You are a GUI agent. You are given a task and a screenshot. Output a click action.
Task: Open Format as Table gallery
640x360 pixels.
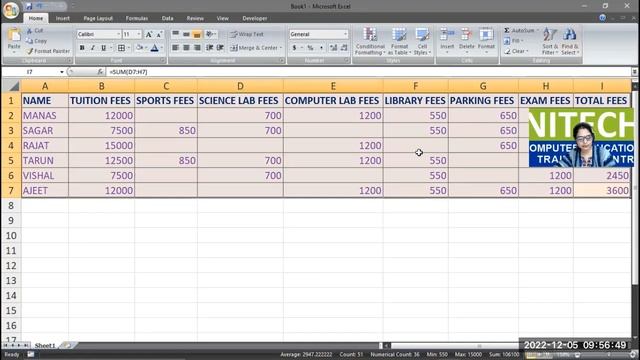[399, 41]
